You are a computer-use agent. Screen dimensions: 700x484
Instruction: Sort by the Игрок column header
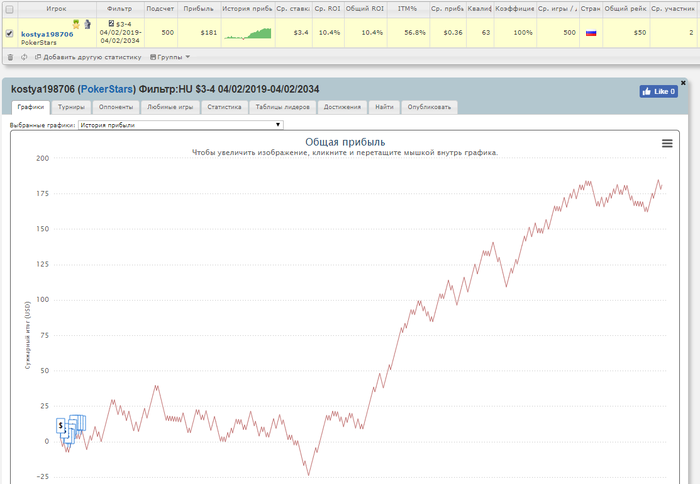(x=56, y=8)
